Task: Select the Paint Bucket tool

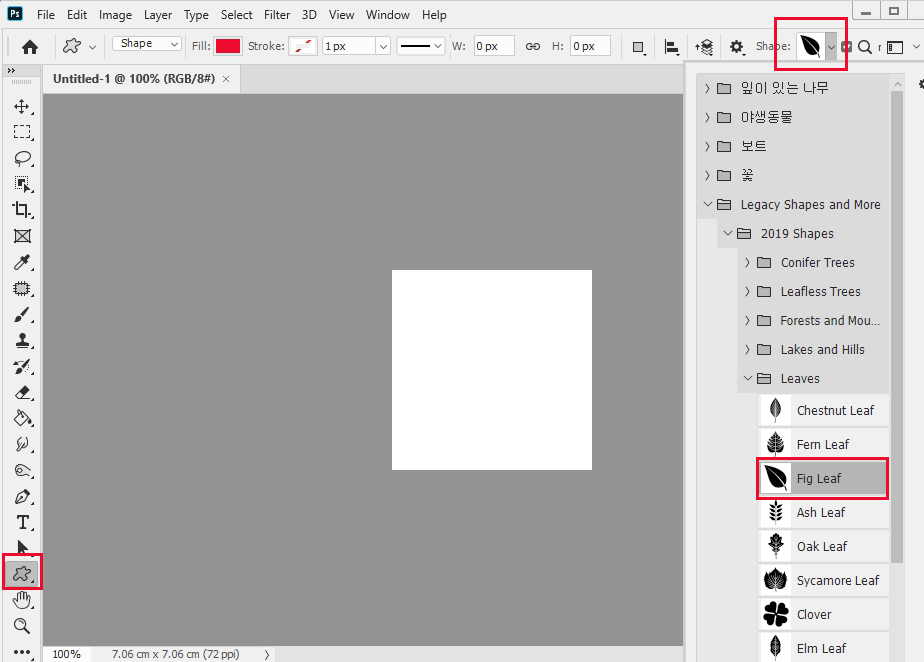Action: [x=22, y=418]
